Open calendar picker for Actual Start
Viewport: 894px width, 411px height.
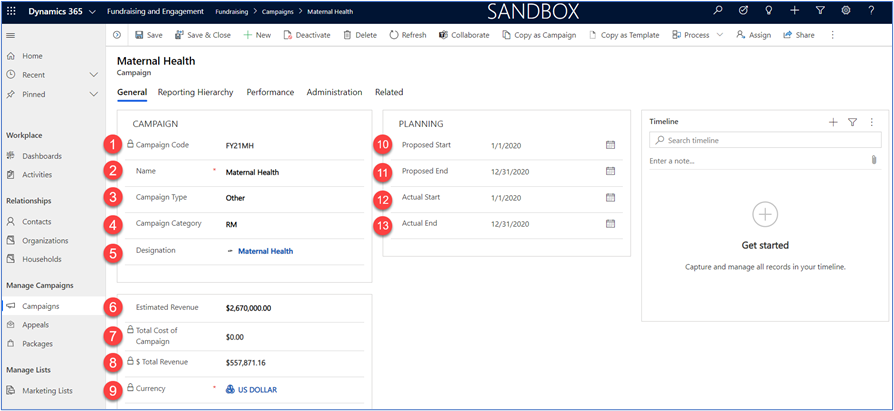point(610,197)
